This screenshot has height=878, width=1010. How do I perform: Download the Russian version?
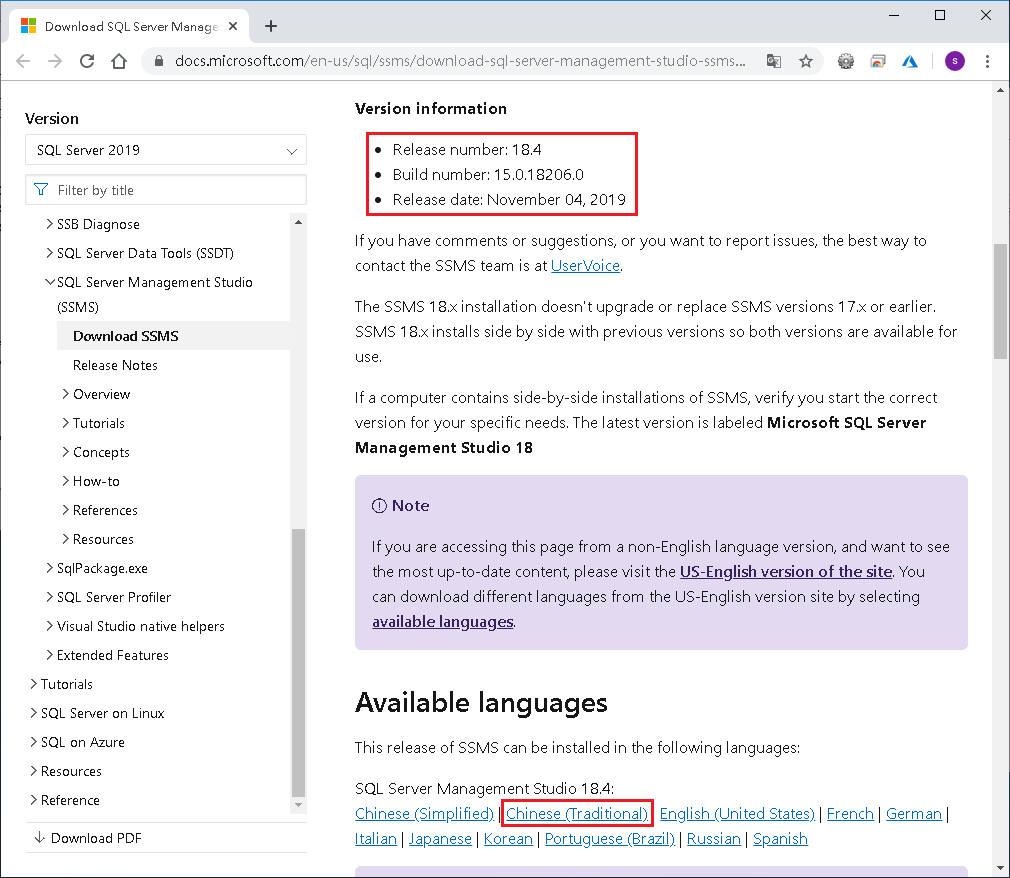pyautogui.click(x=713, y=839)
